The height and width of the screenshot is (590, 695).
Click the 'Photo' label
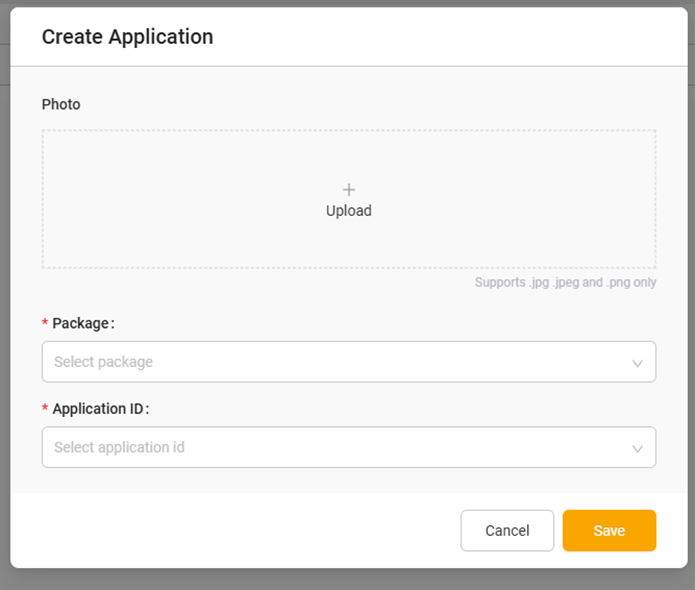point(61,104)
